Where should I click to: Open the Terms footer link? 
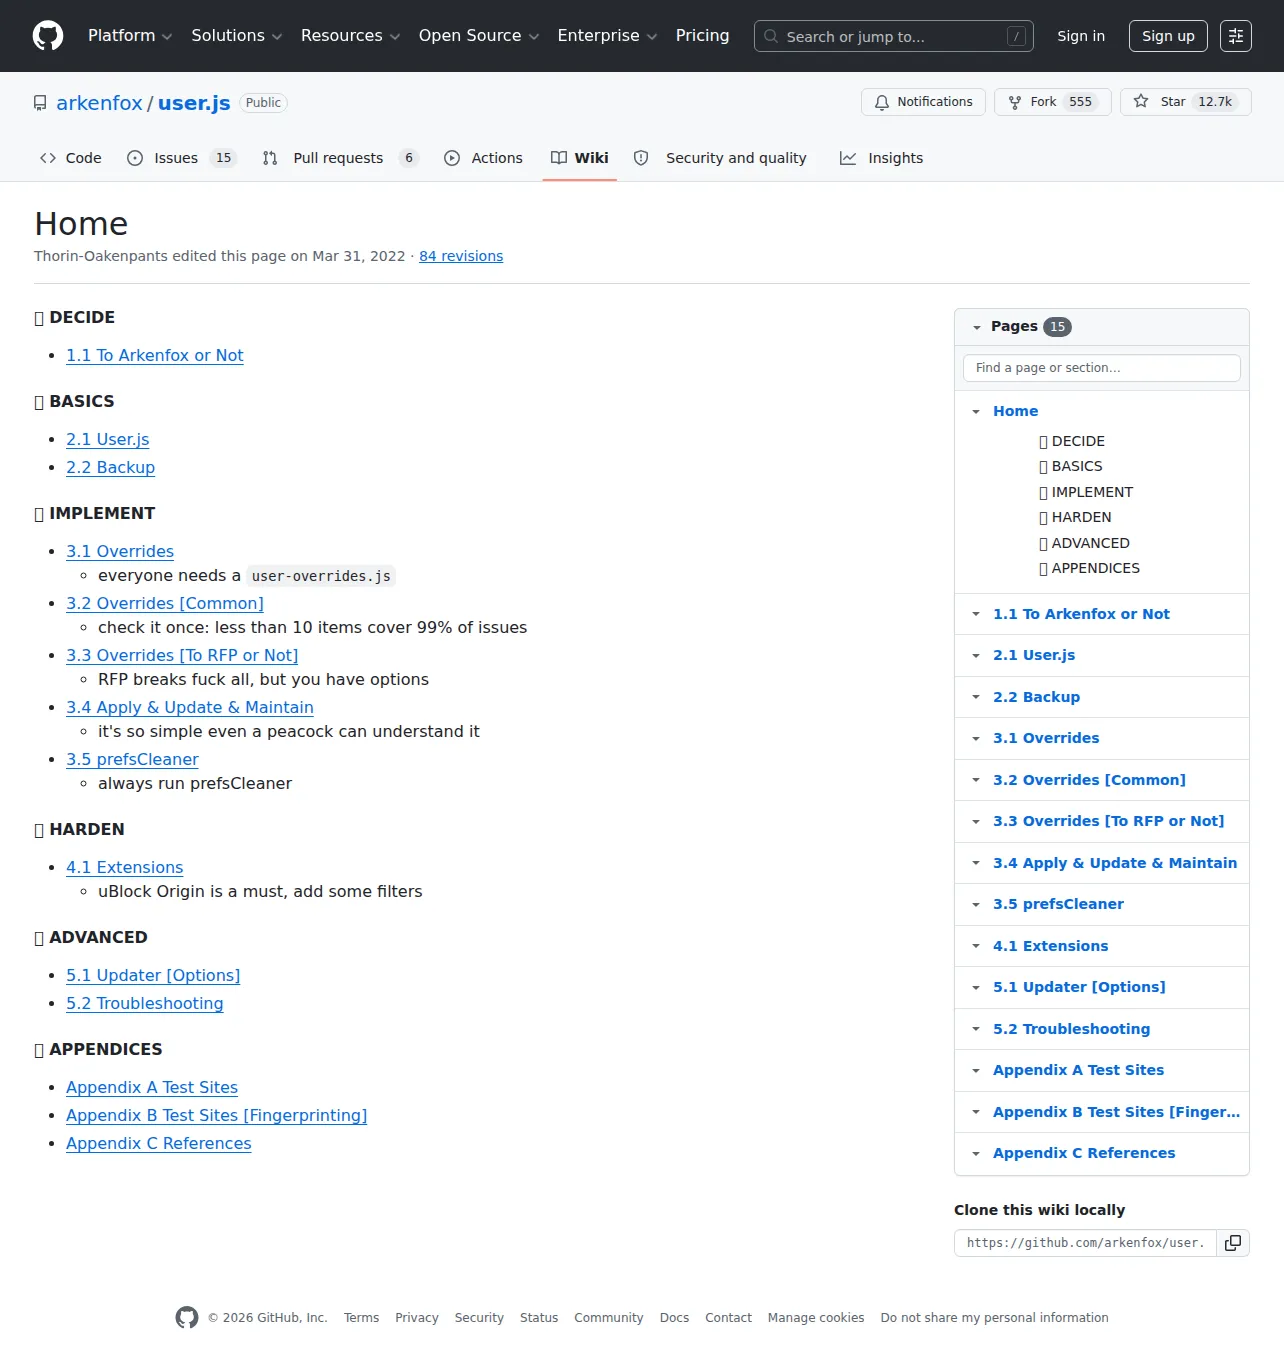(361, 1318)
